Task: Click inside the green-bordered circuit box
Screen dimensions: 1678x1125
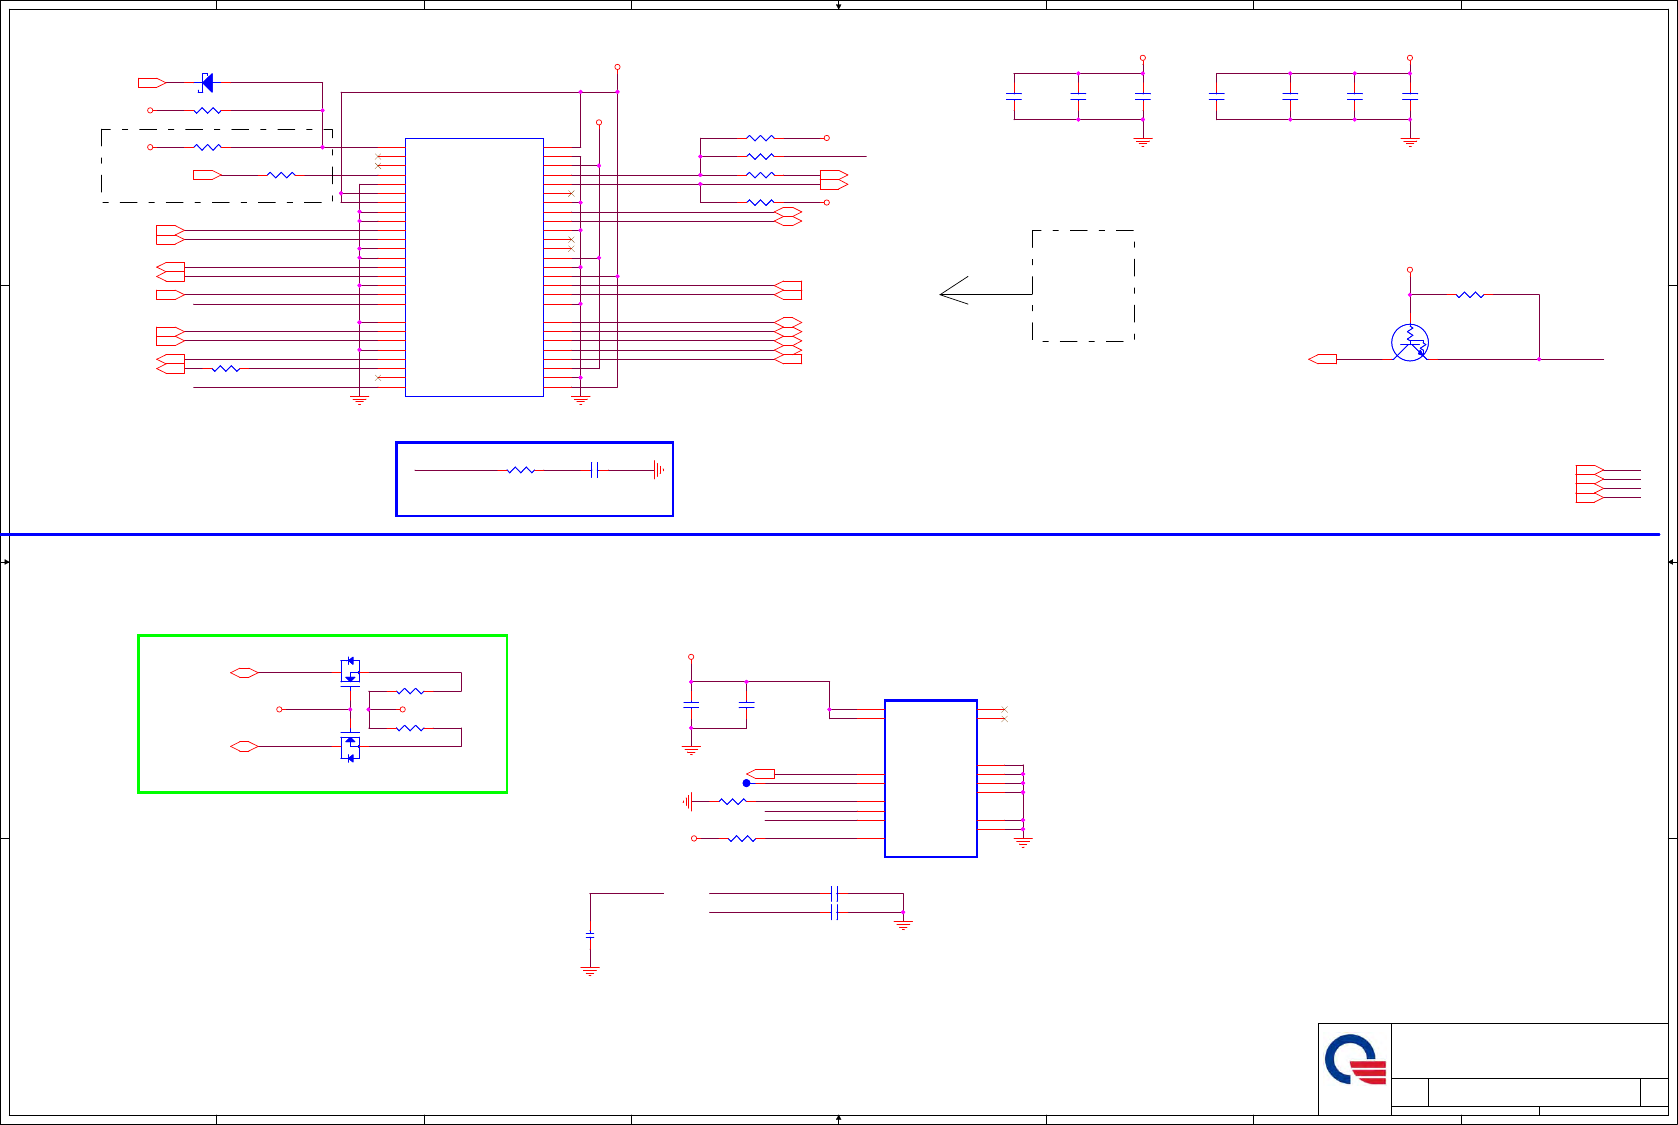Action: point(322,714)
